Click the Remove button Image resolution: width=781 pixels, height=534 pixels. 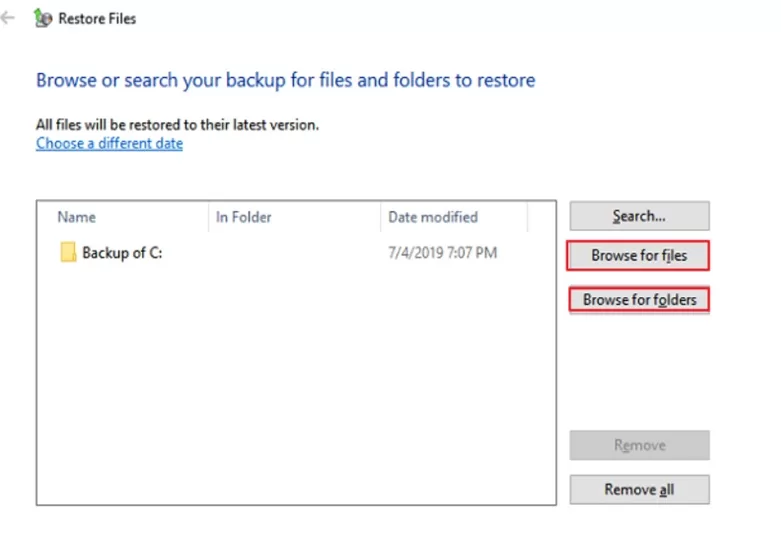pyautogui.click(x=640, y=445)
